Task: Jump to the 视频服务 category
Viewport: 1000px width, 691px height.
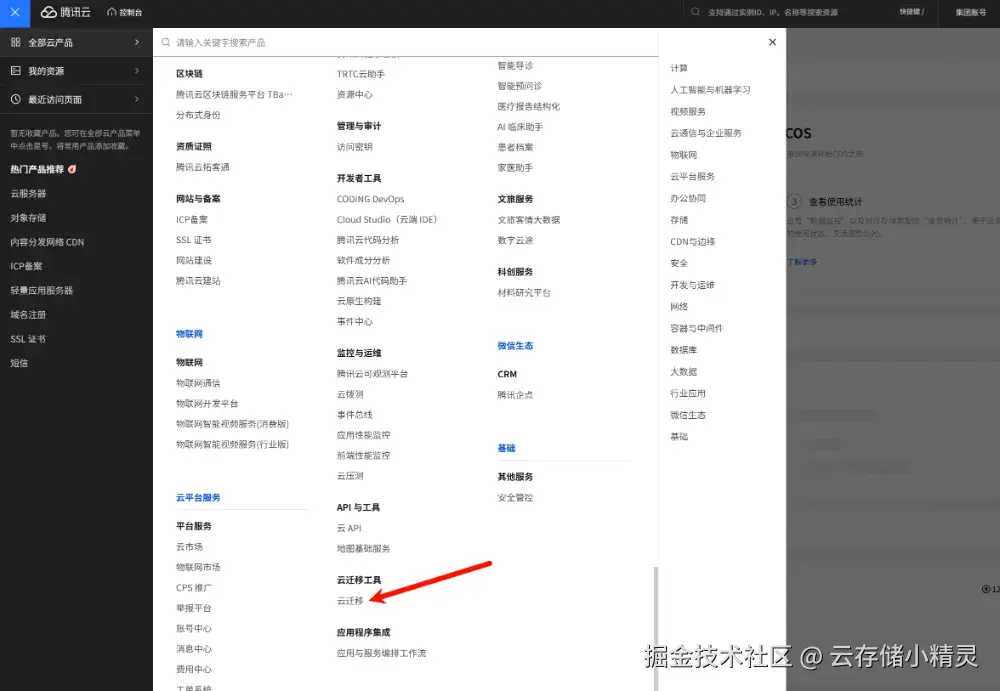Action: (x=688, y=112)
